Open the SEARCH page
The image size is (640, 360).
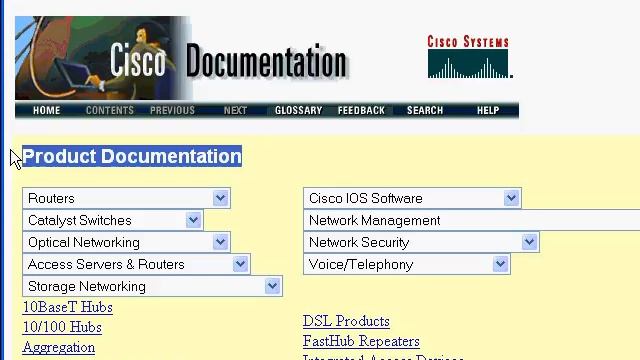[425, 110]
